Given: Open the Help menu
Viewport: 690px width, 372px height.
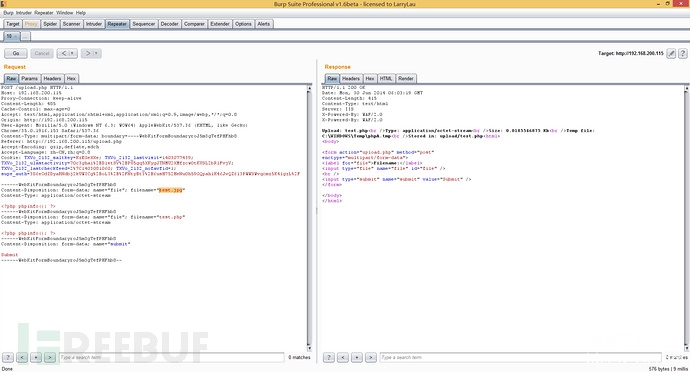Looking at the screenshot, I should click(x=81, y=13).
